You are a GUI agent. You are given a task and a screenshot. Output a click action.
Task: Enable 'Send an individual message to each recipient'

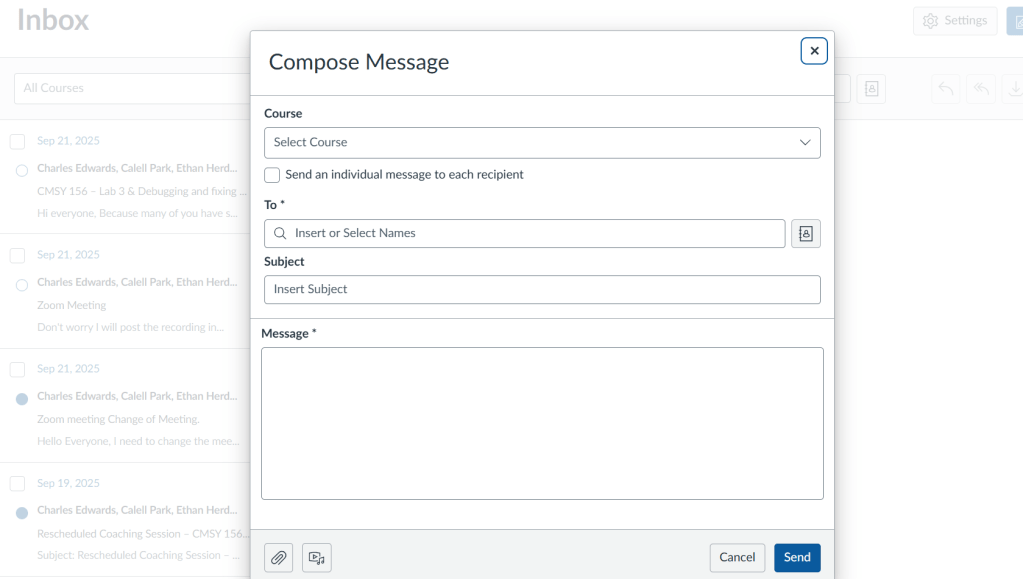(272, 175)
